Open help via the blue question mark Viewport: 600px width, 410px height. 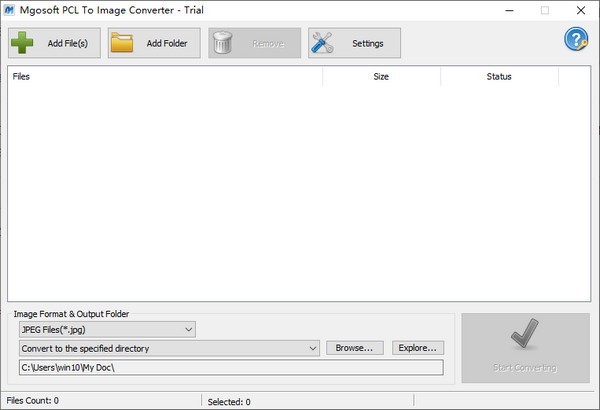click(576, 39)
